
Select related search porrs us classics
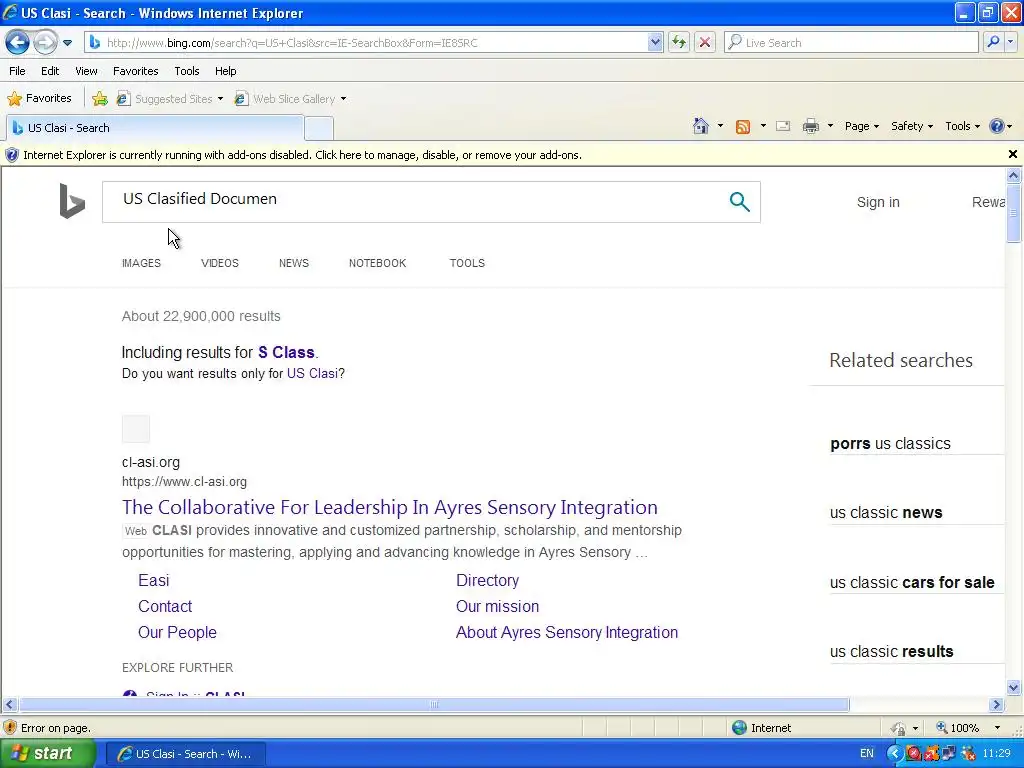pos(890,444)
